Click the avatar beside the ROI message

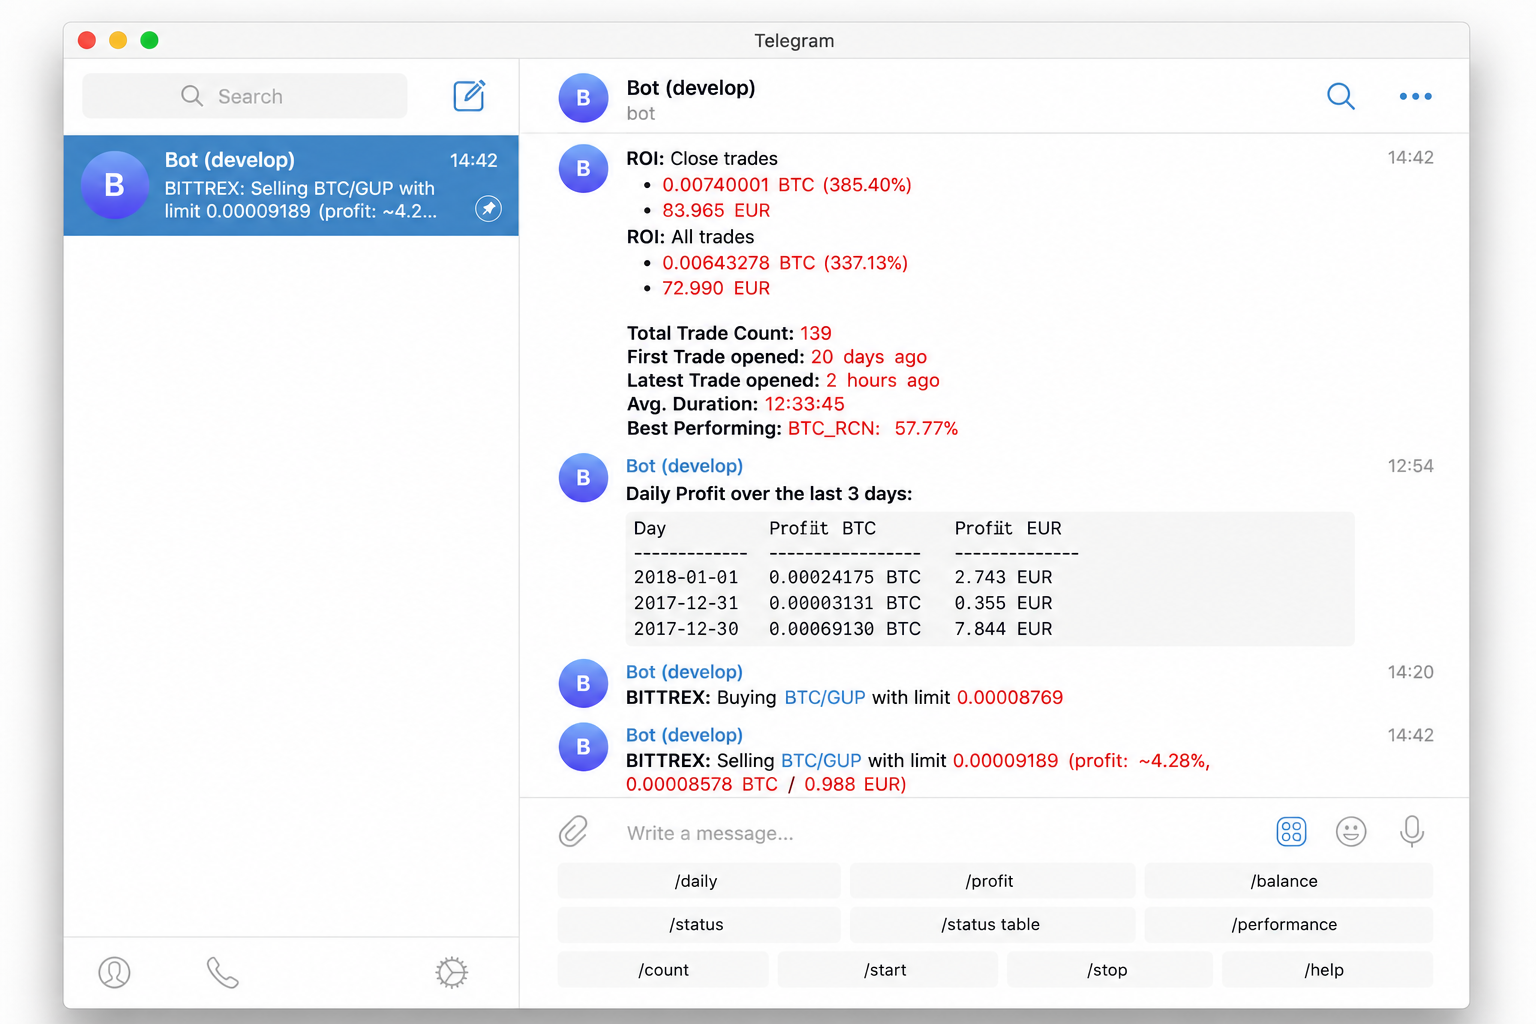tap(583, 168)
